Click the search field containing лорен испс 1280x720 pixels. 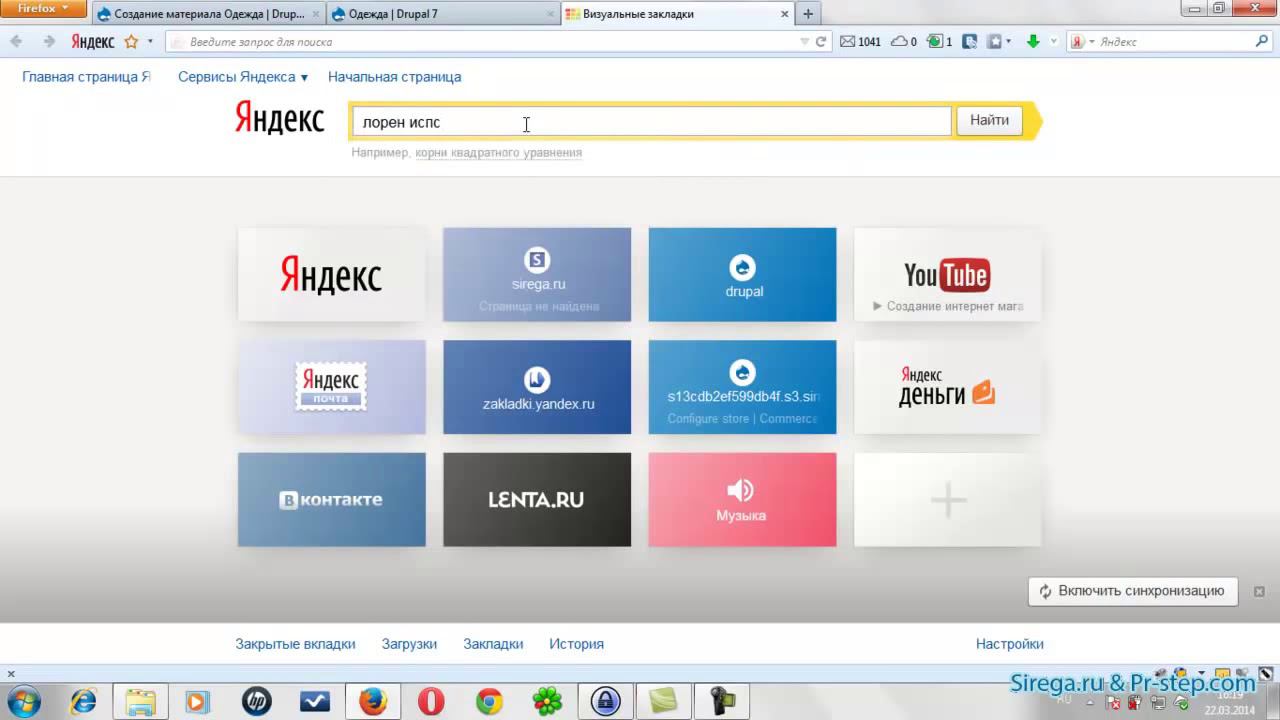click(651, 122)
